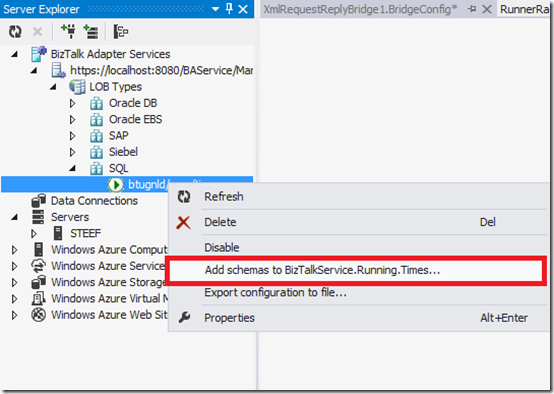The height and width of the screenshot is (394, 554).
Task: Pin the XmlRequestReplyBridge1.BridgeConfig tab
Action: coord(472,9)
